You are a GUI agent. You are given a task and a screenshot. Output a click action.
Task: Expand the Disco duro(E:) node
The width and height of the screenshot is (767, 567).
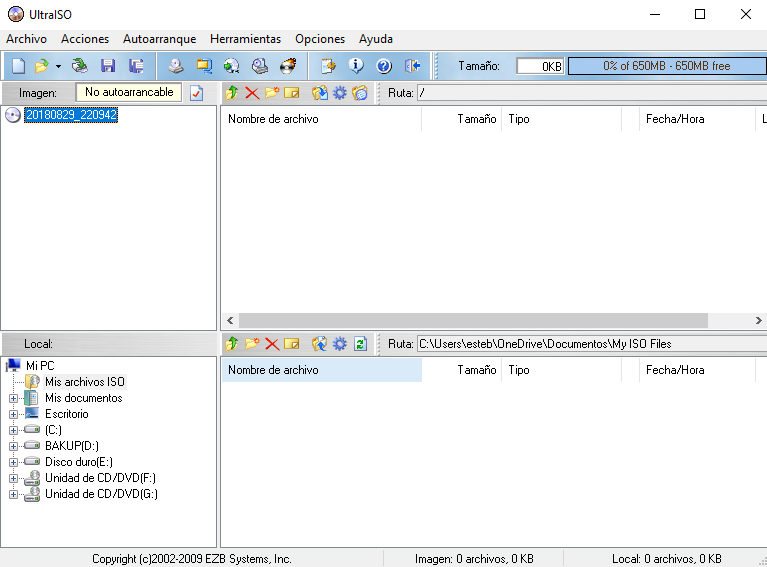pos(13,462)
